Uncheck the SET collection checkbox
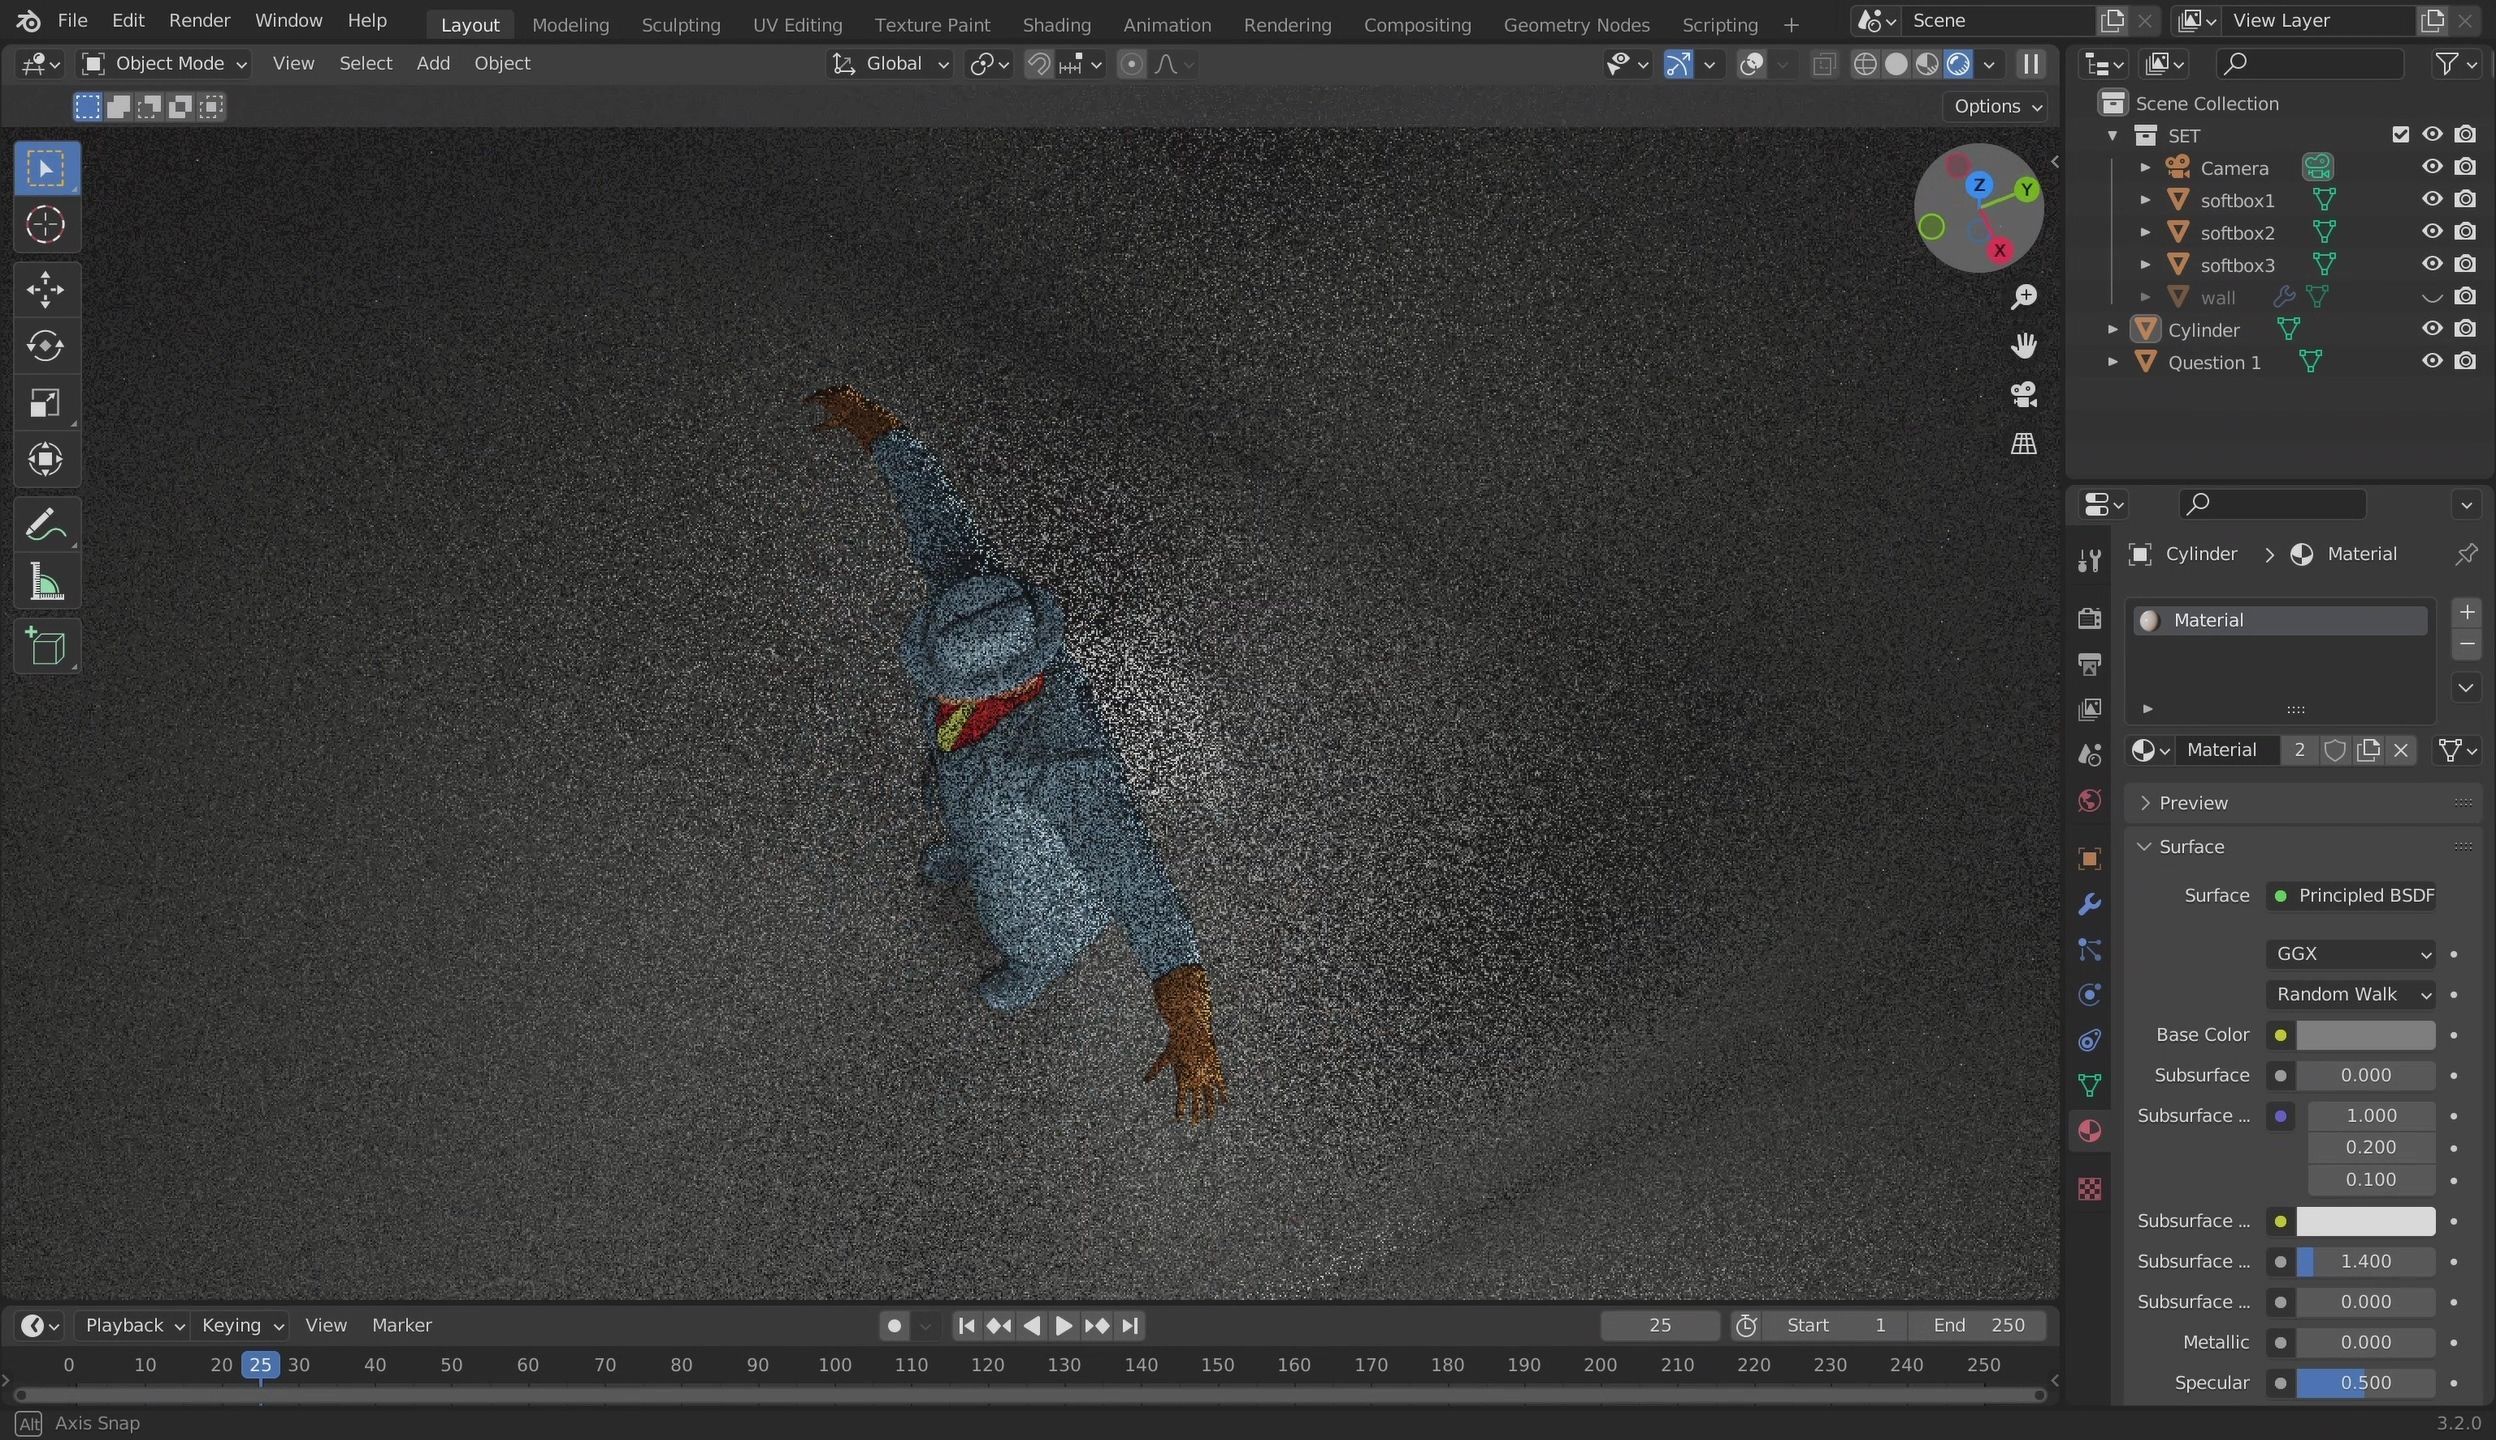Screen dimensions: 2496x1440 (x=2401, y=134)
